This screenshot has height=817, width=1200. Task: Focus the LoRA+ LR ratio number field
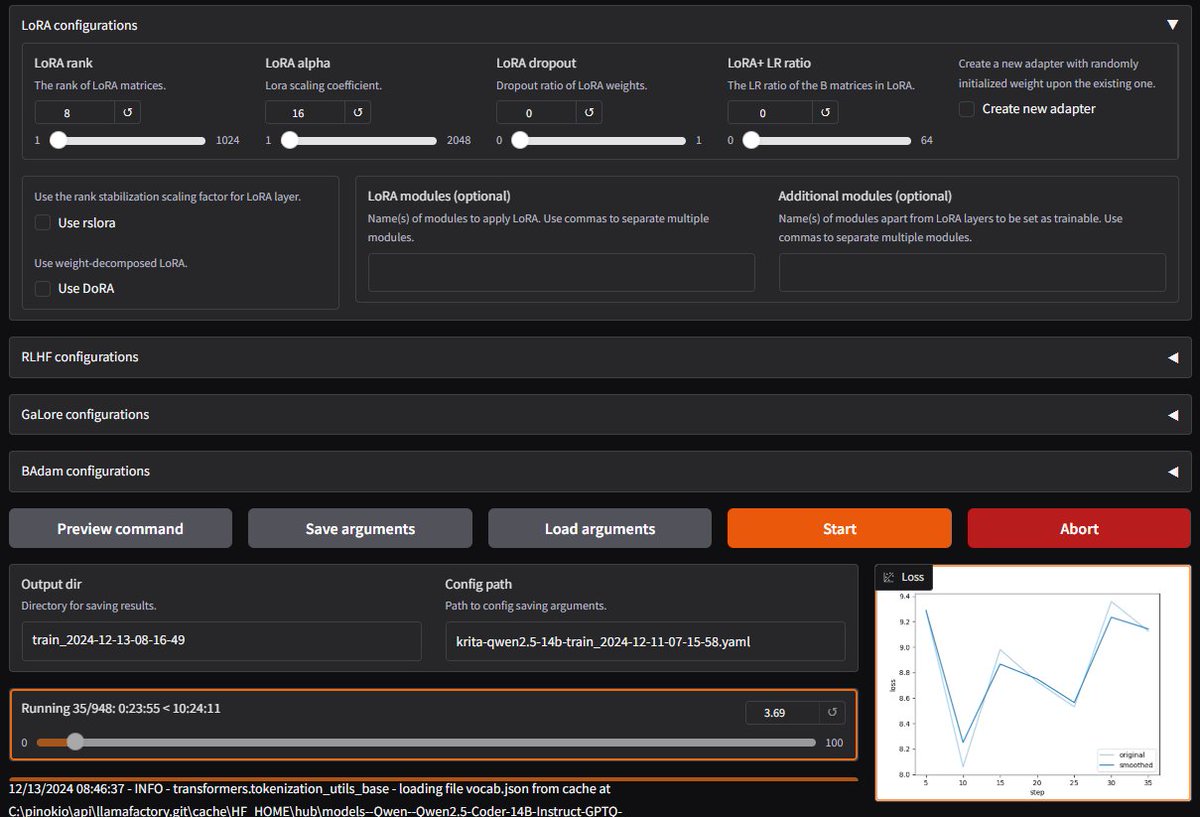pos(770,112)
